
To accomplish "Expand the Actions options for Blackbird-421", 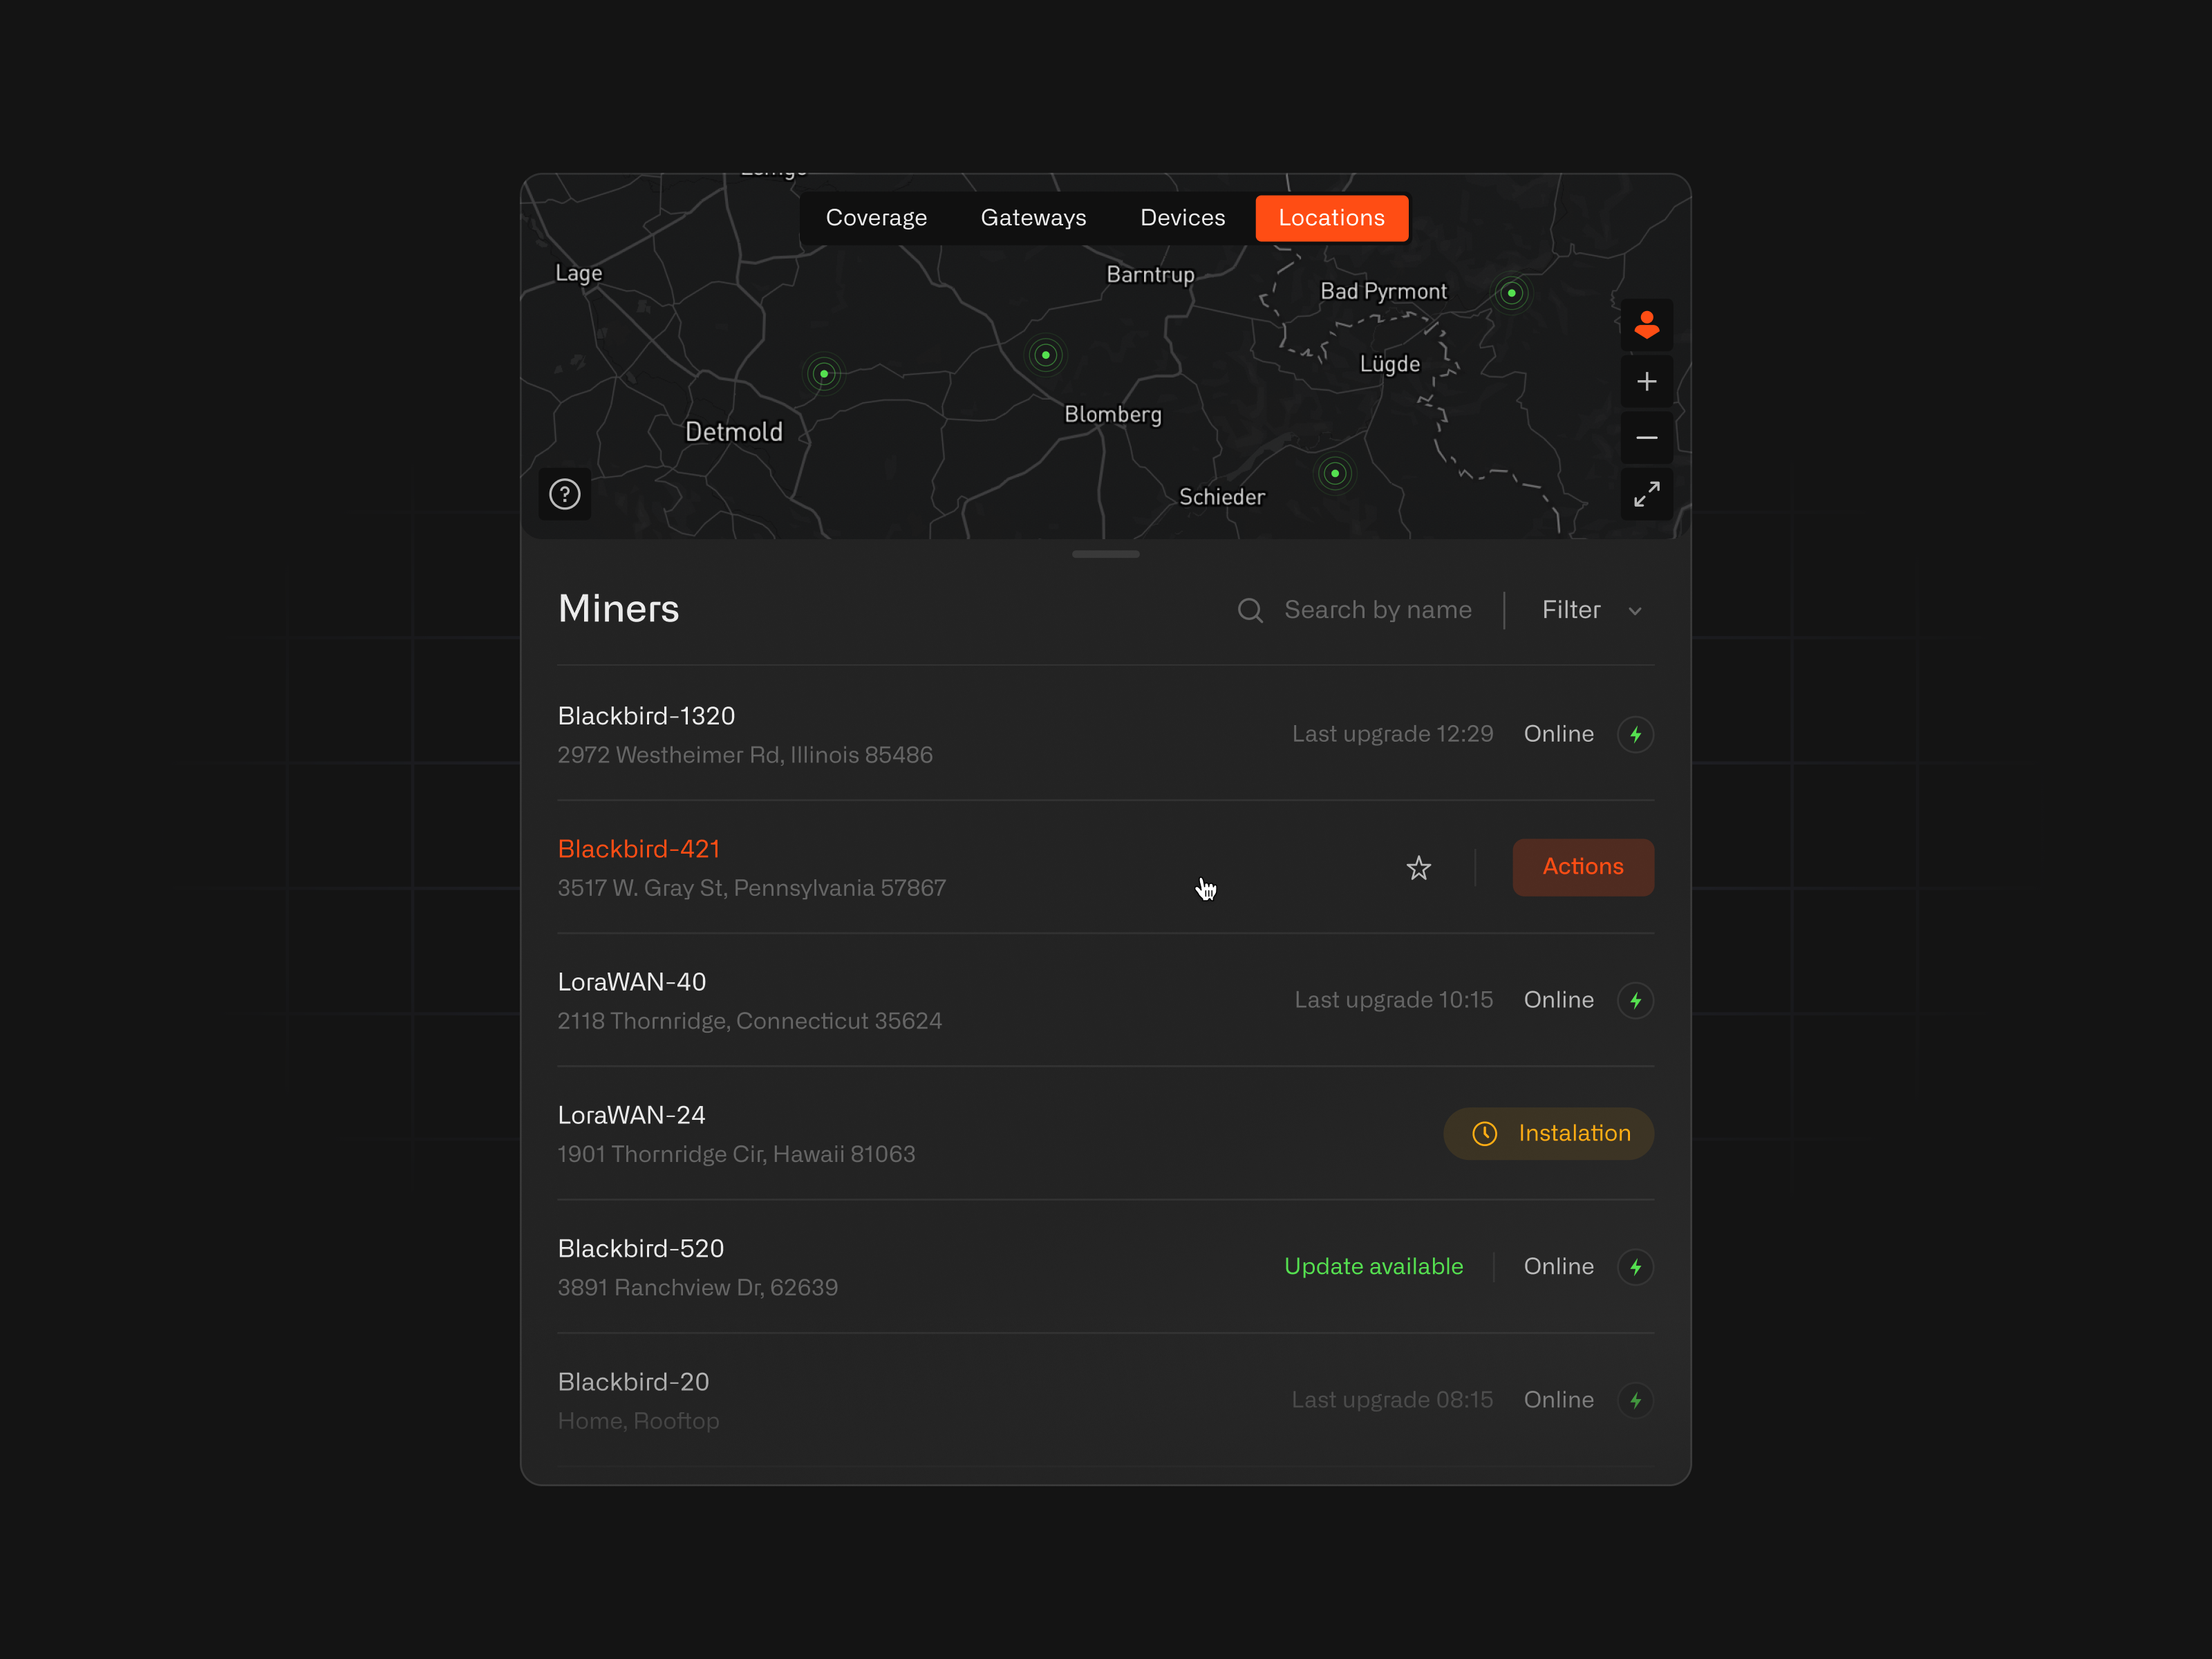I will [x=1583, y=867].
